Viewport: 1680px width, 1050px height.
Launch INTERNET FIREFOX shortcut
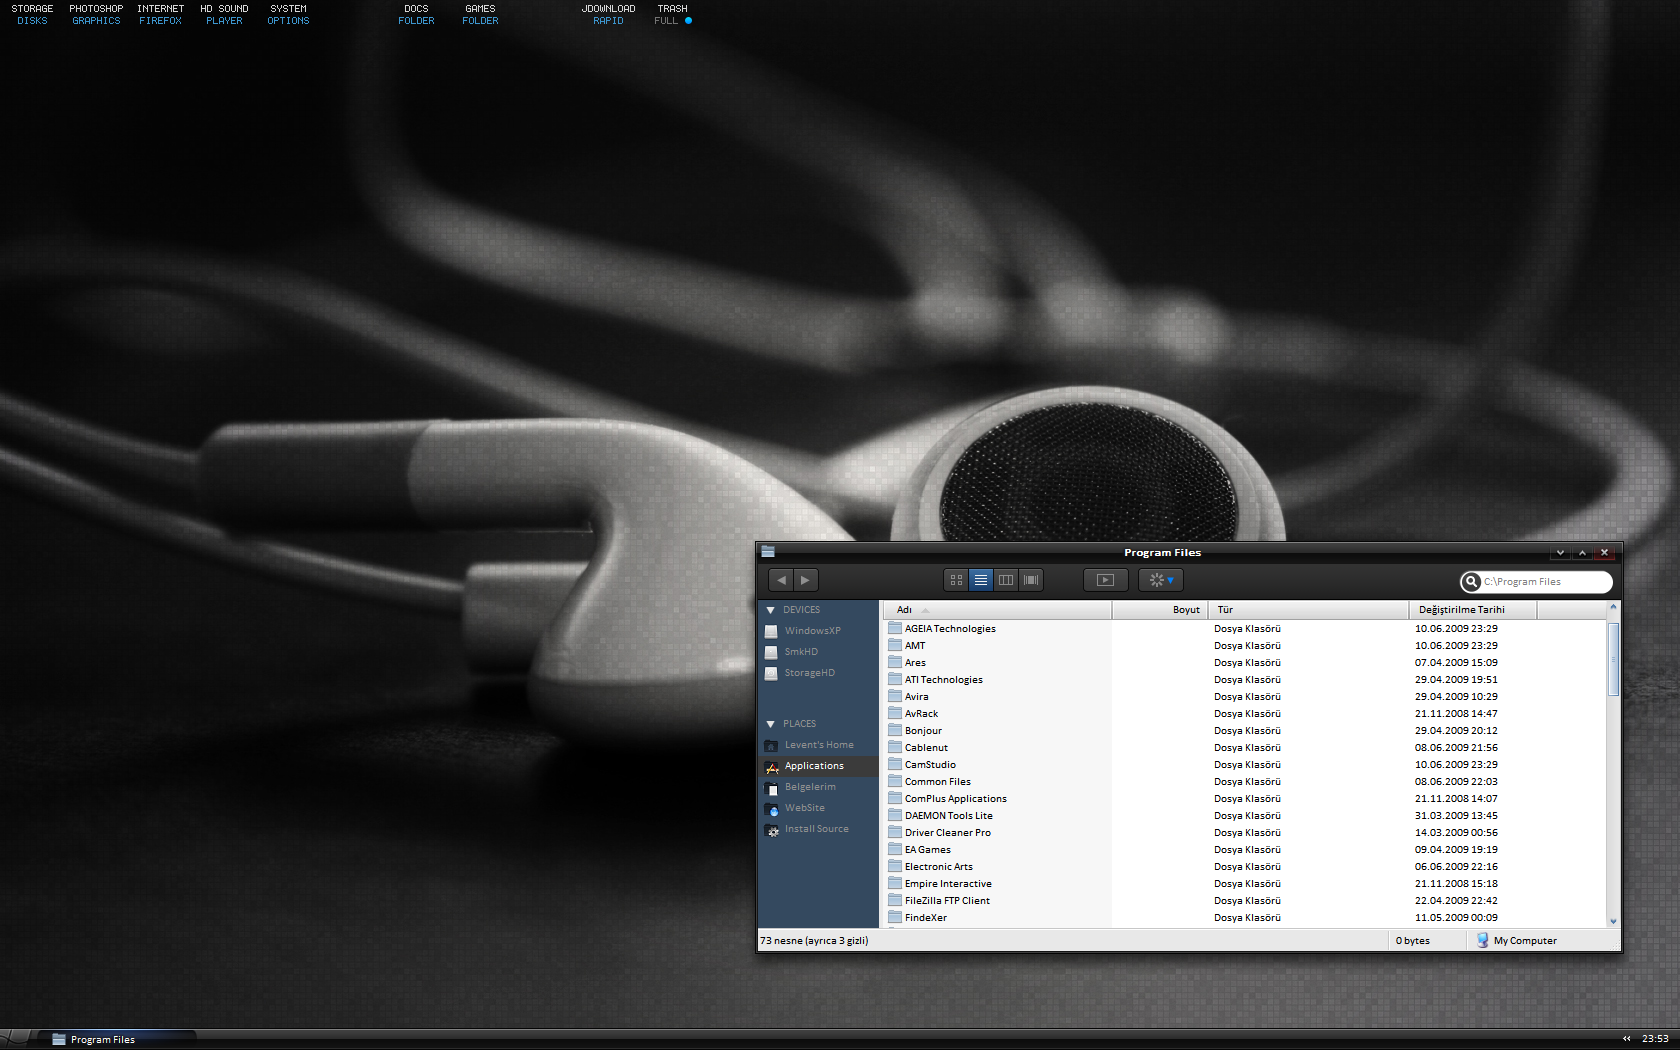click(x=160, y=15)
